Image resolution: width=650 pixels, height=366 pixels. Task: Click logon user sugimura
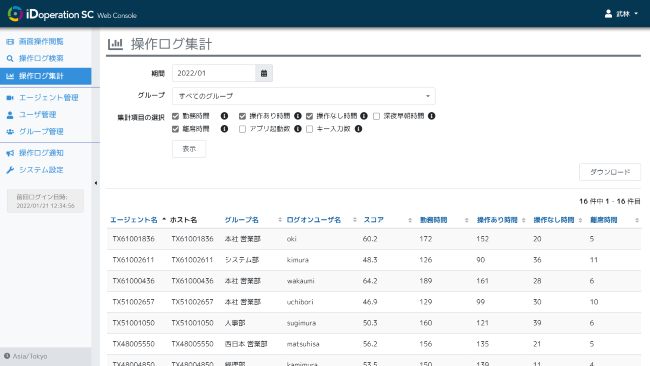[301, 323]
